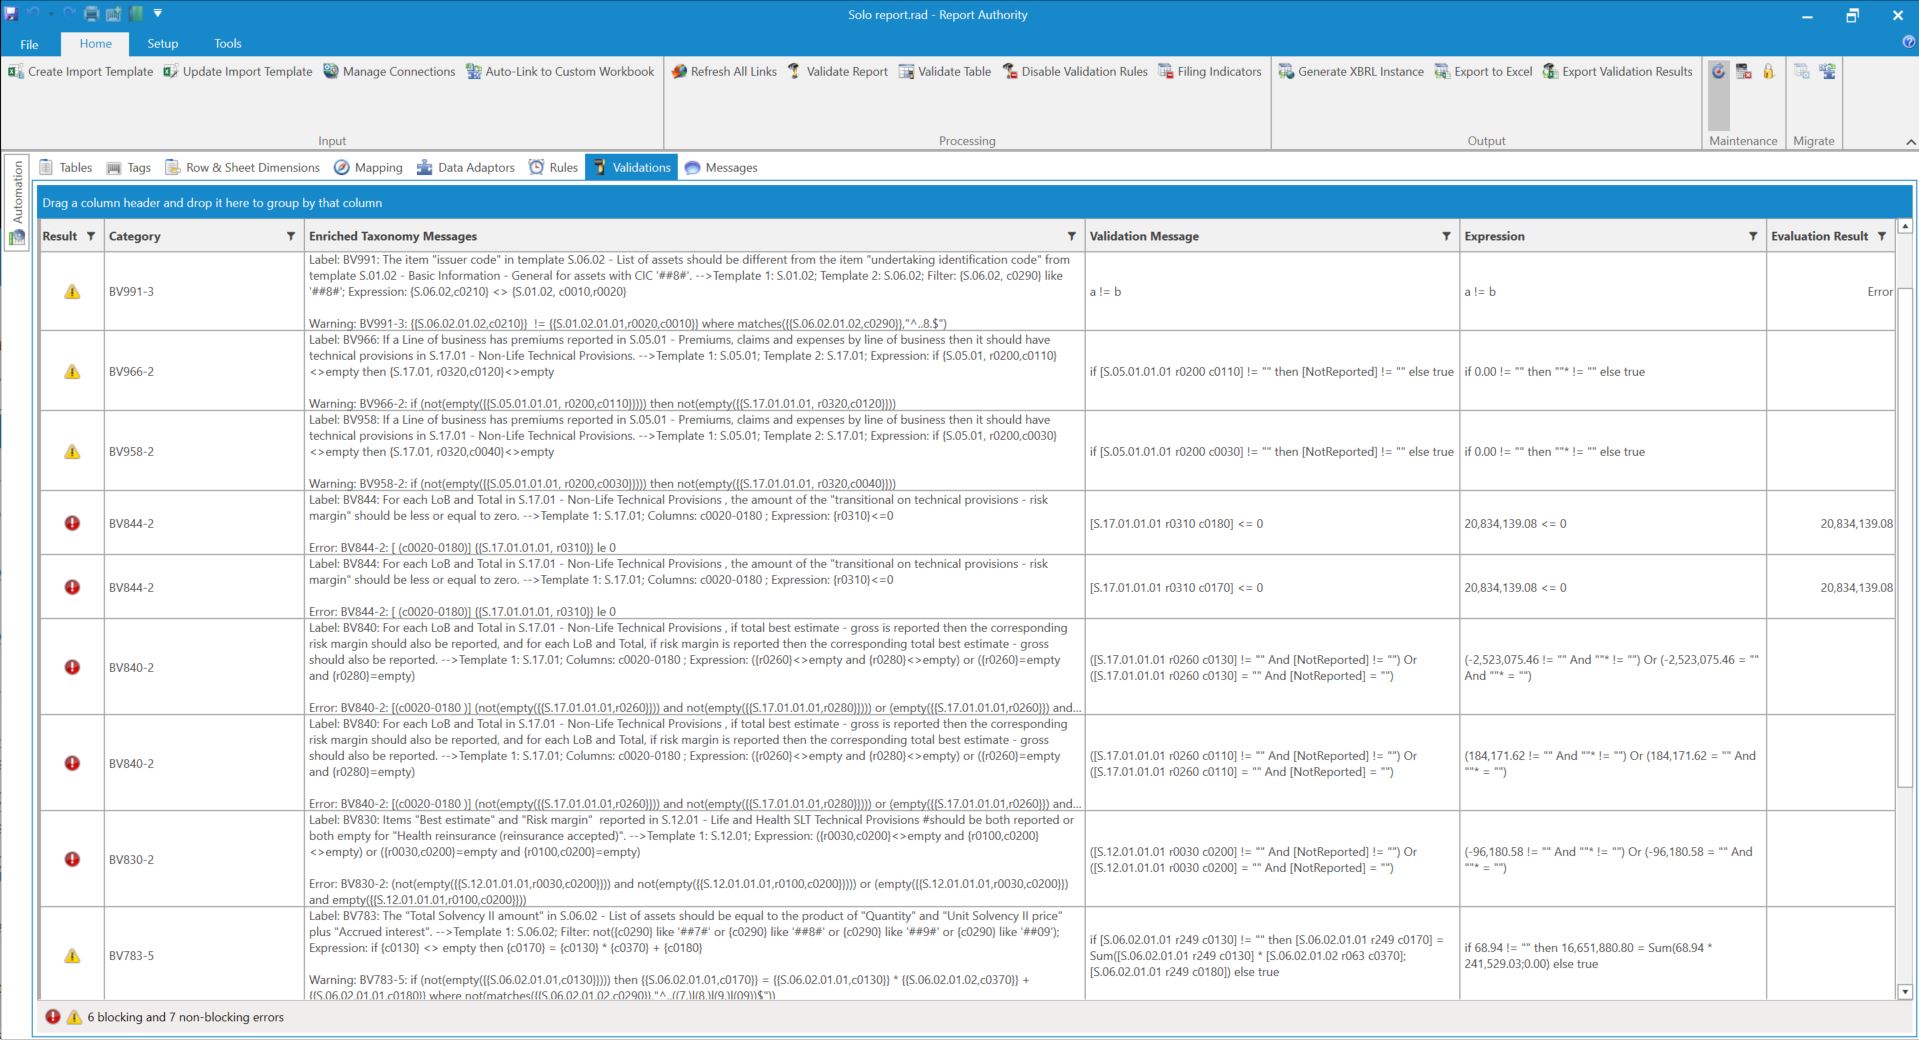Open the Enriched Taxonomy Messages column filter
1919x1040 pixels.
(1072, 237)
